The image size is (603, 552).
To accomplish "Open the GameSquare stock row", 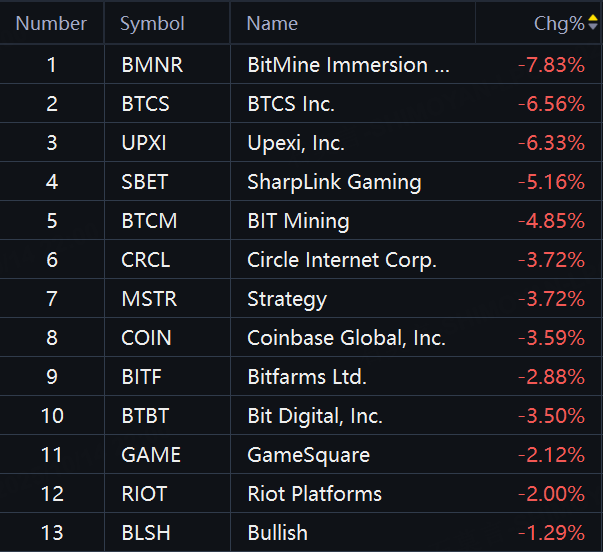I will point(301,455).
